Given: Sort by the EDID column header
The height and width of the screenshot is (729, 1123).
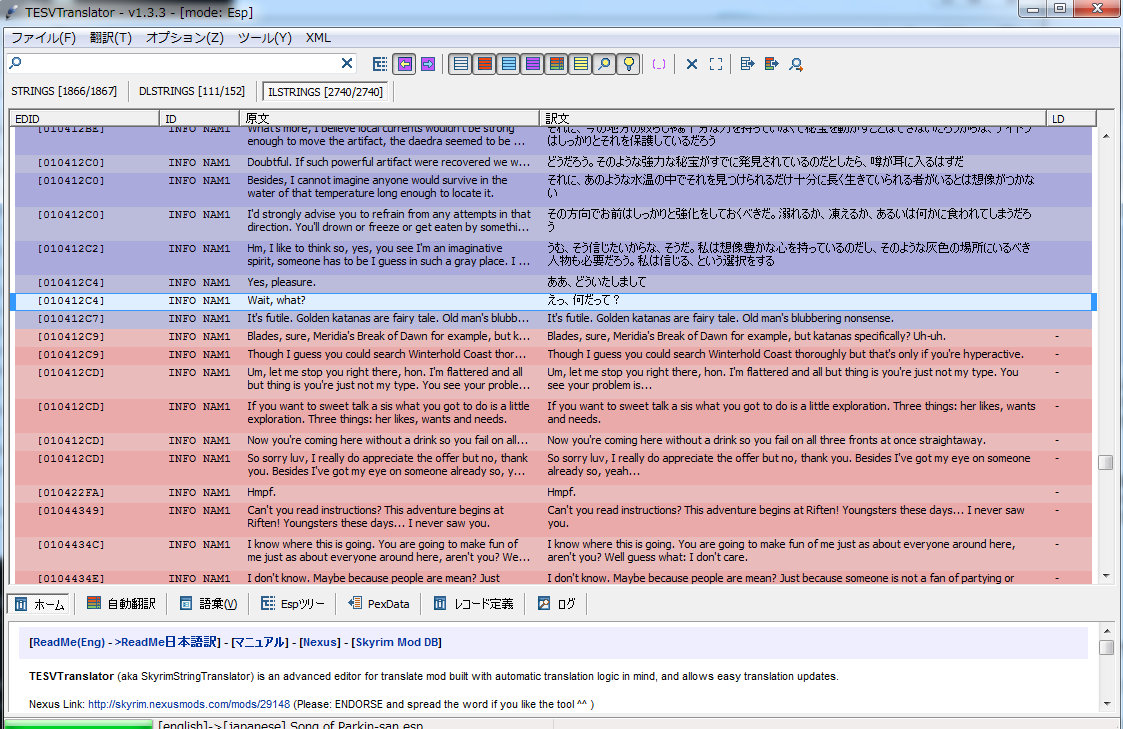Looking at the screenshot, I should point(84,119).
